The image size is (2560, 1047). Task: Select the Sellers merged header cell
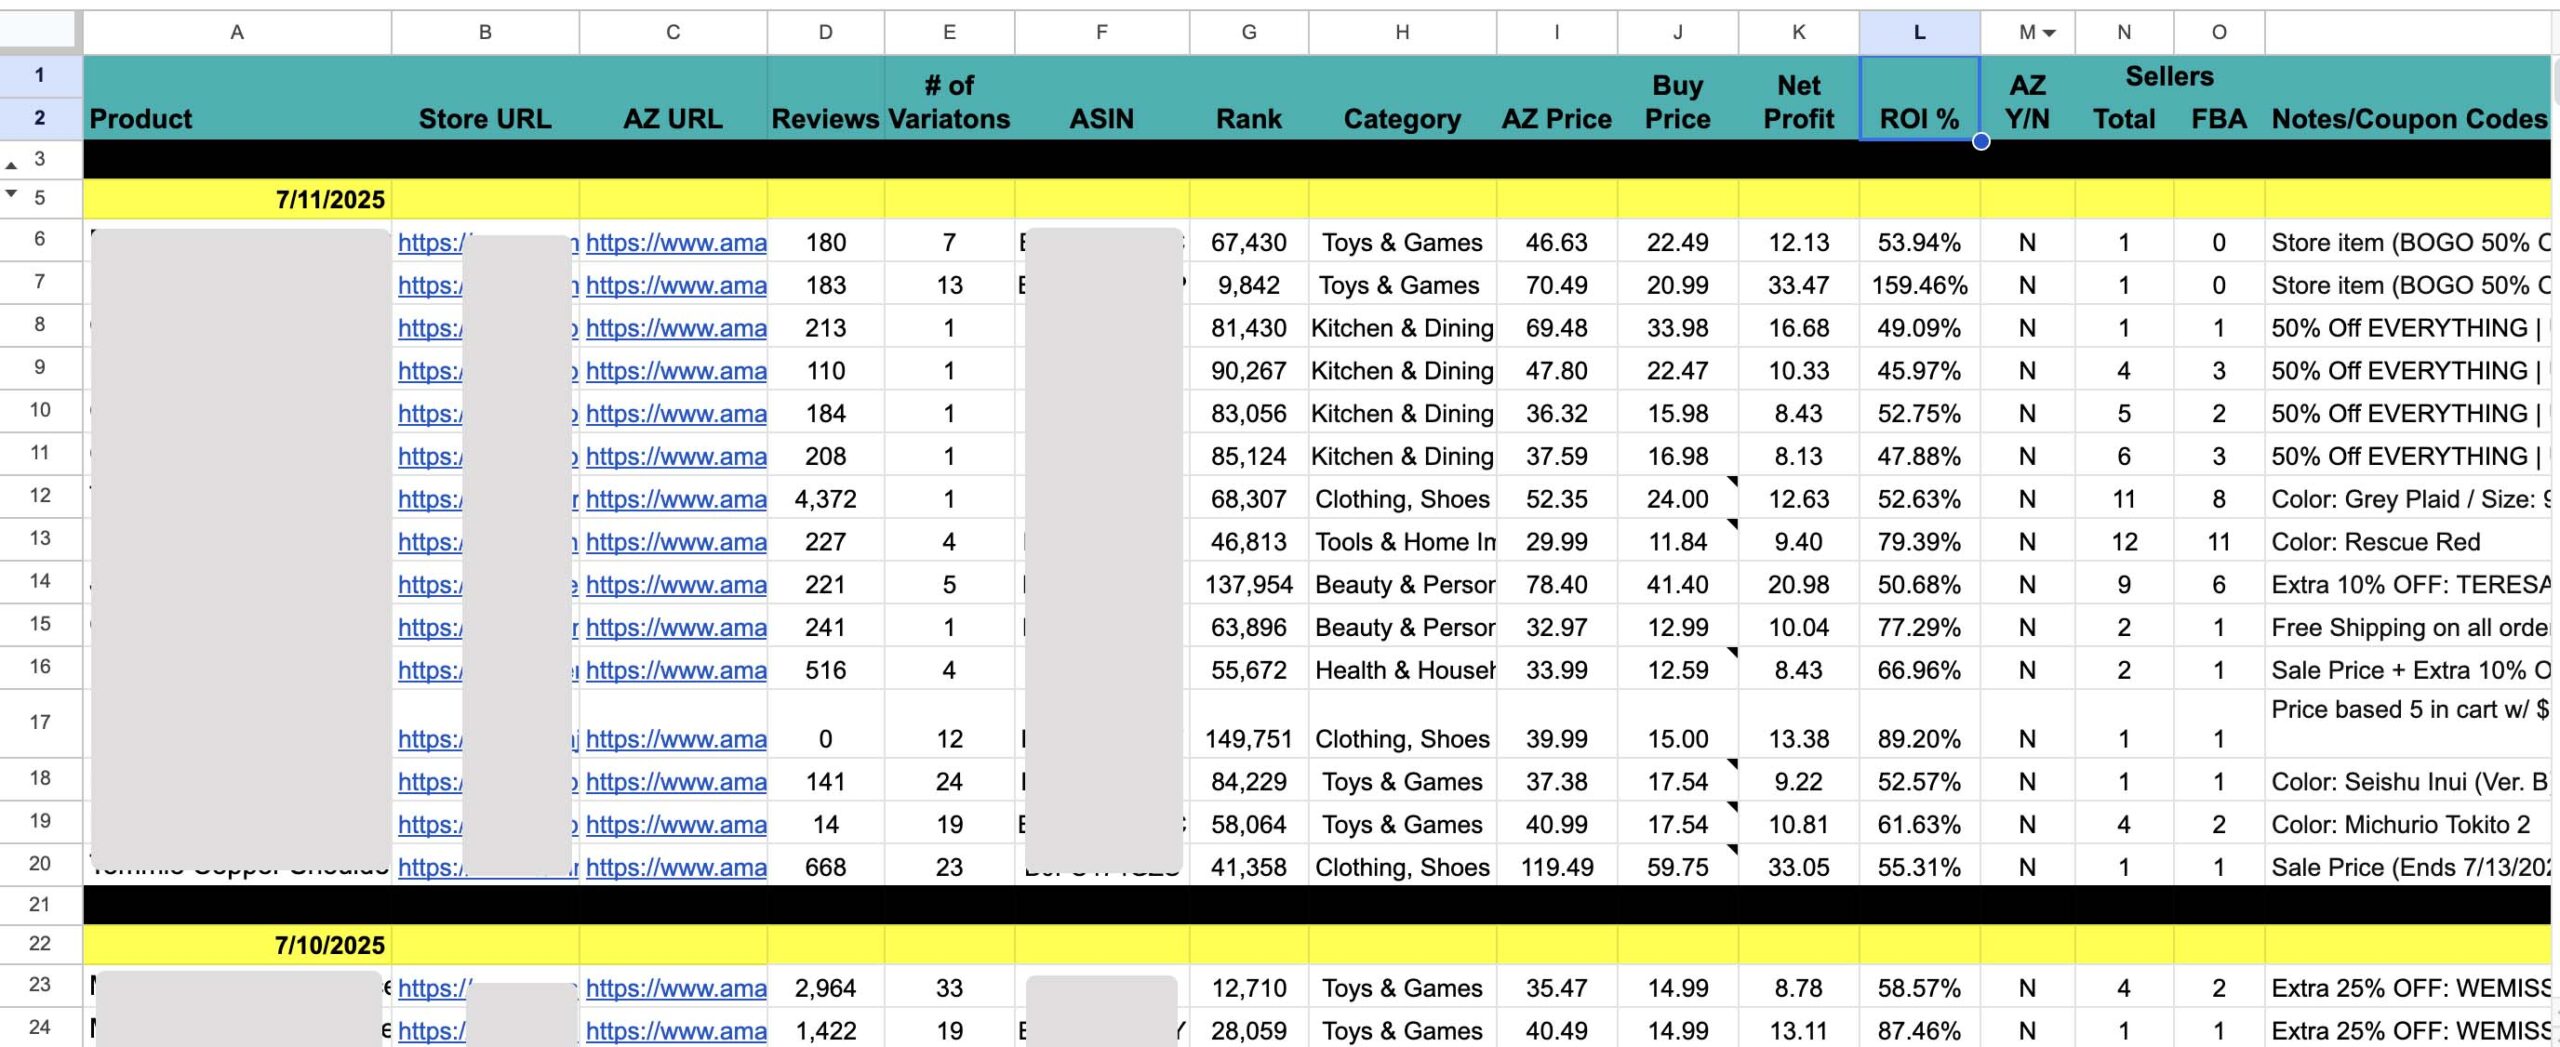(2169, 76)
